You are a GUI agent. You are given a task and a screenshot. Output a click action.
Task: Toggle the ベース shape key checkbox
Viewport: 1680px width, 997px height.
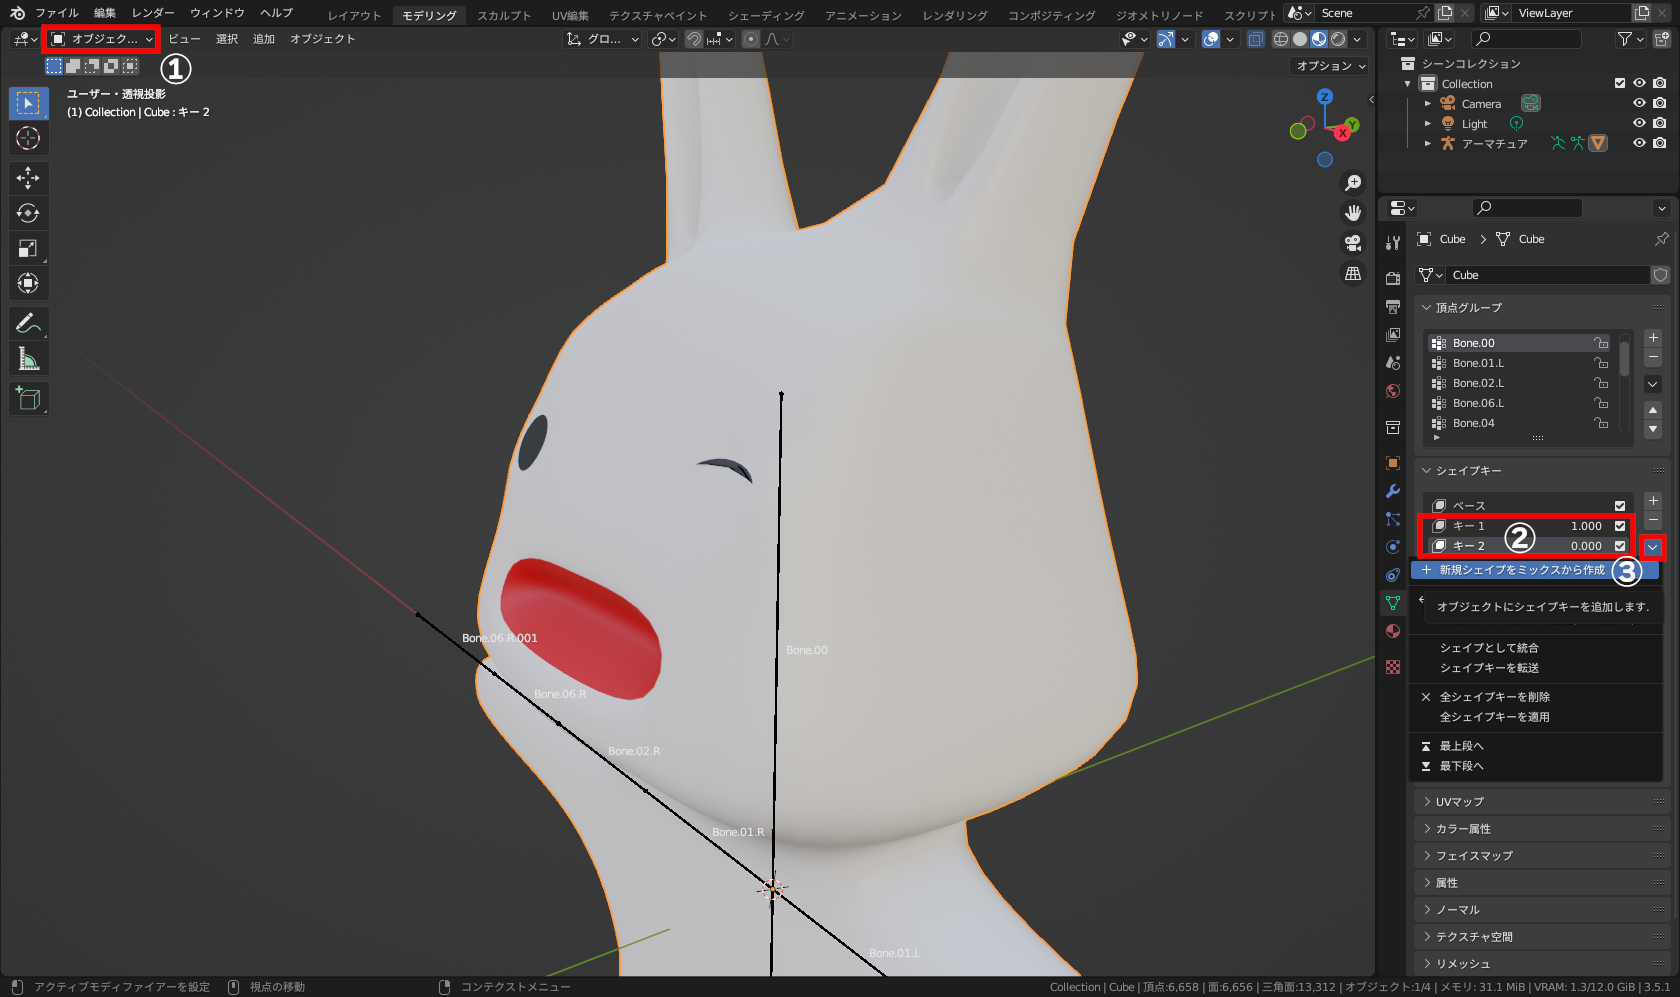pos(1620,506)
